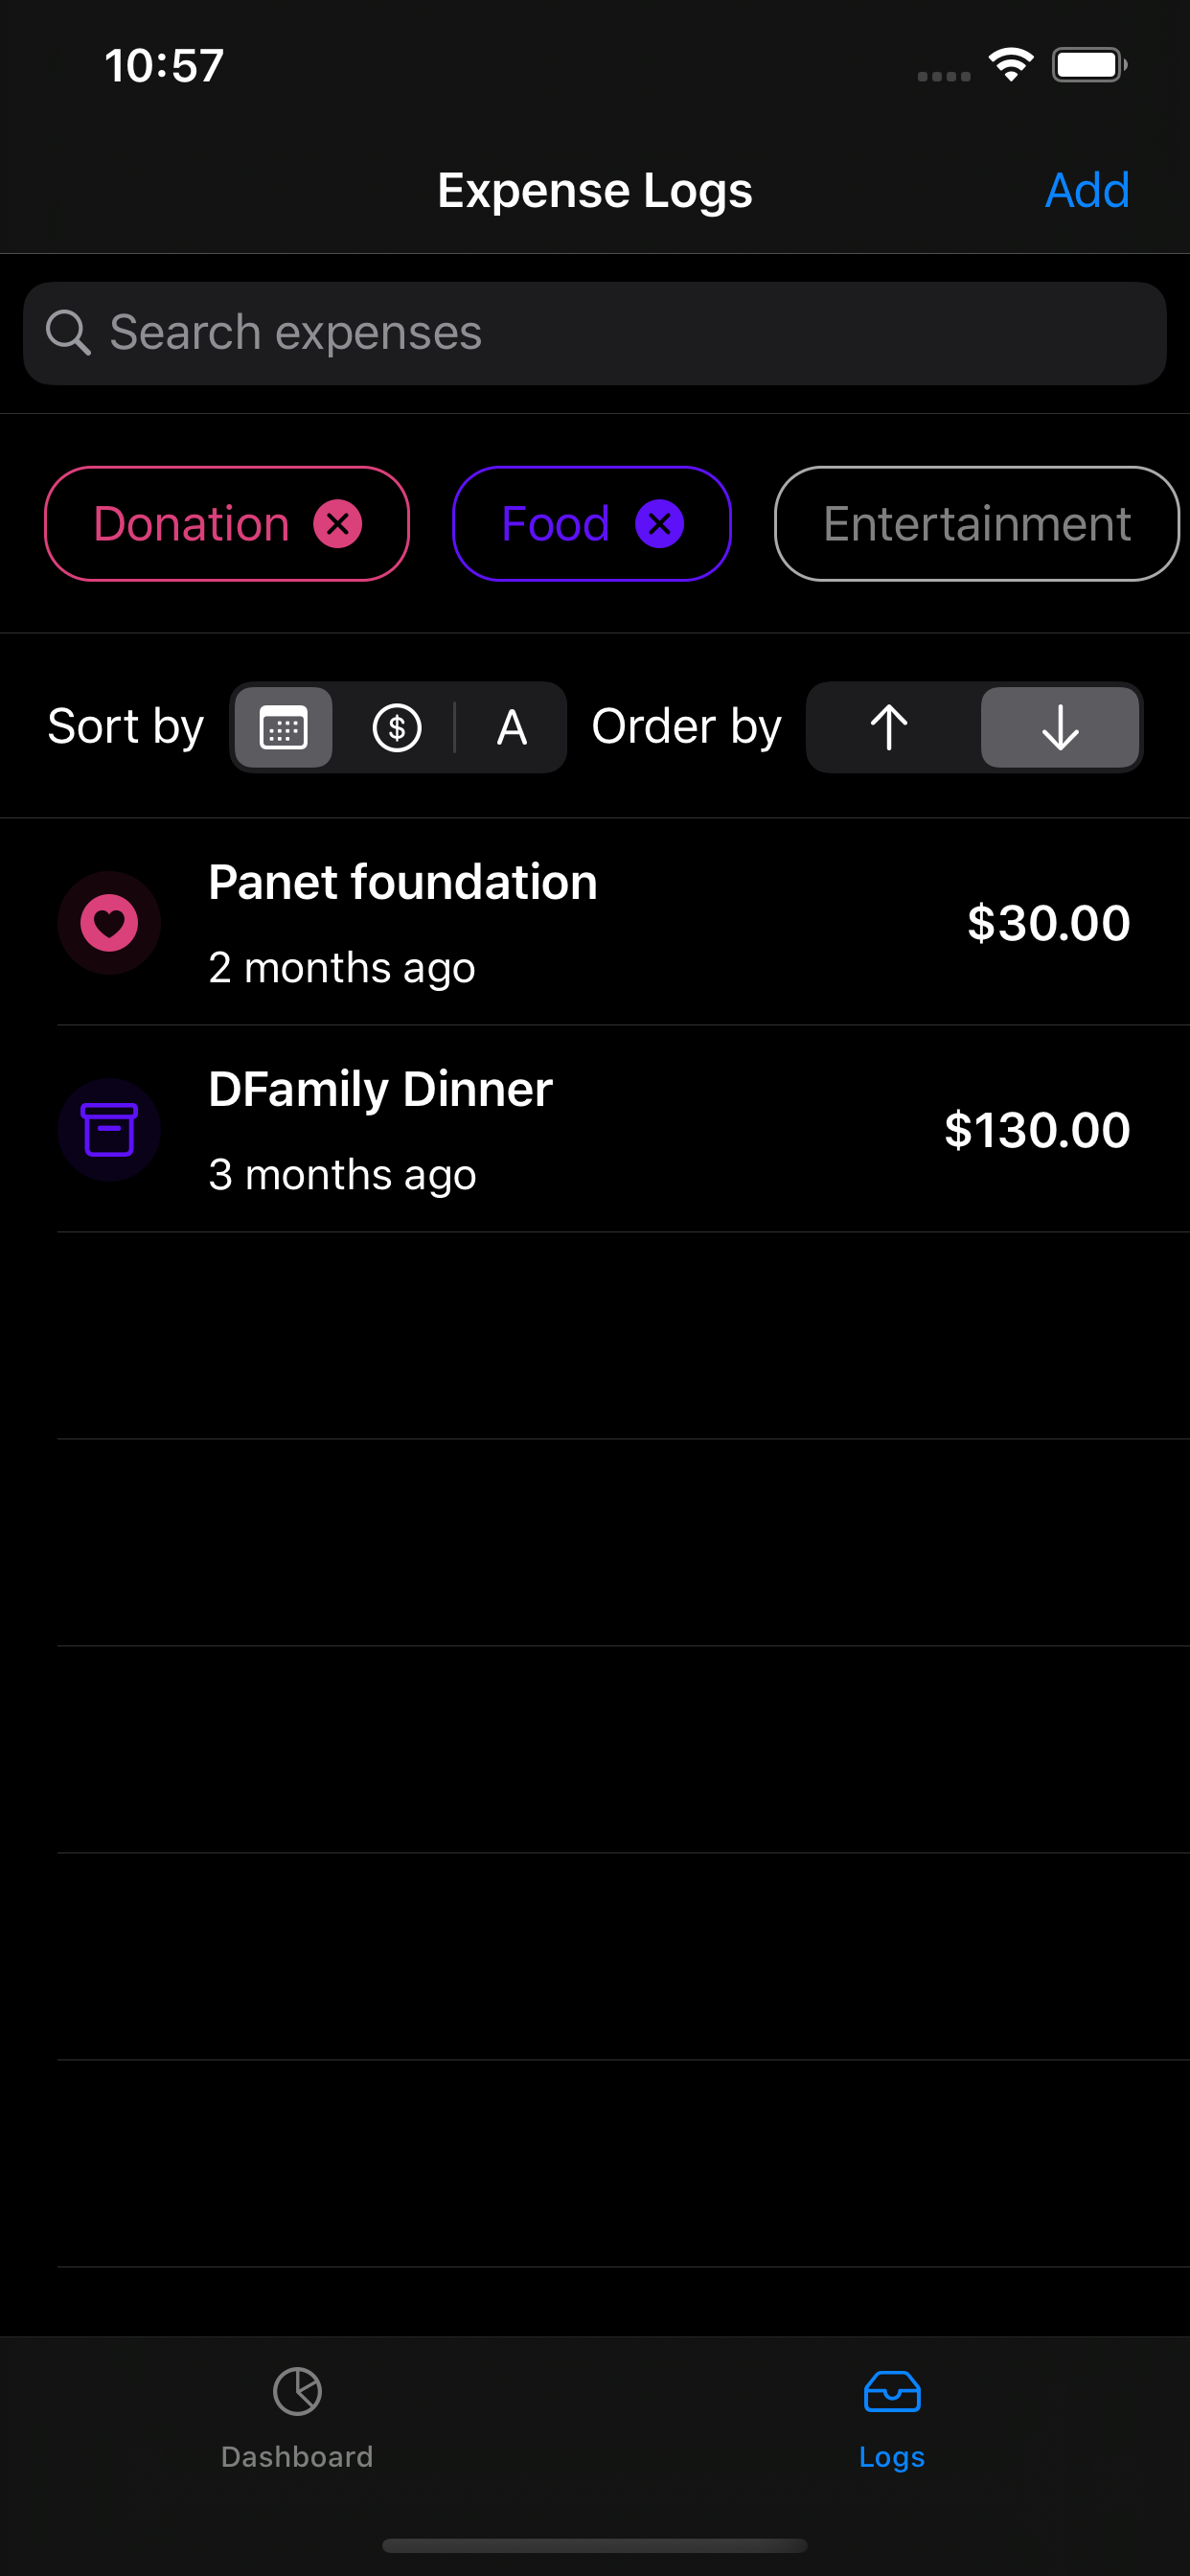Focus the Search expenses field
The width and height of the screenshot is (1190, 2576).
click(x=620, y=333)
